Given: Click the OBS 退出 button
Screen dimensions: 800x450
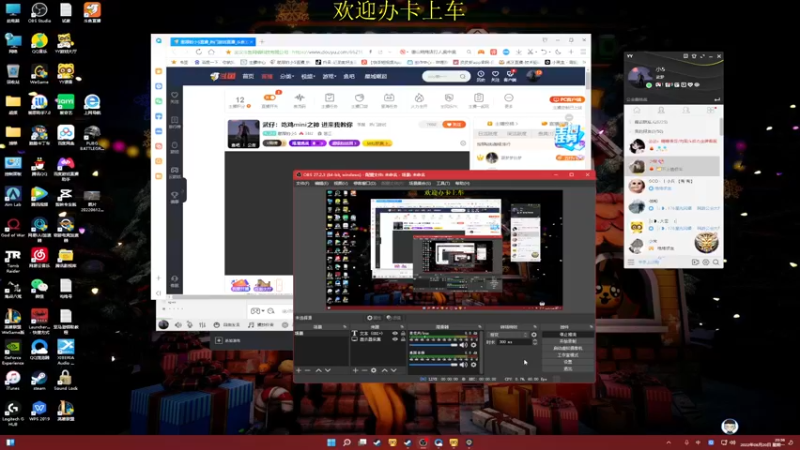Looking at the screenshot, I should 568,368.
